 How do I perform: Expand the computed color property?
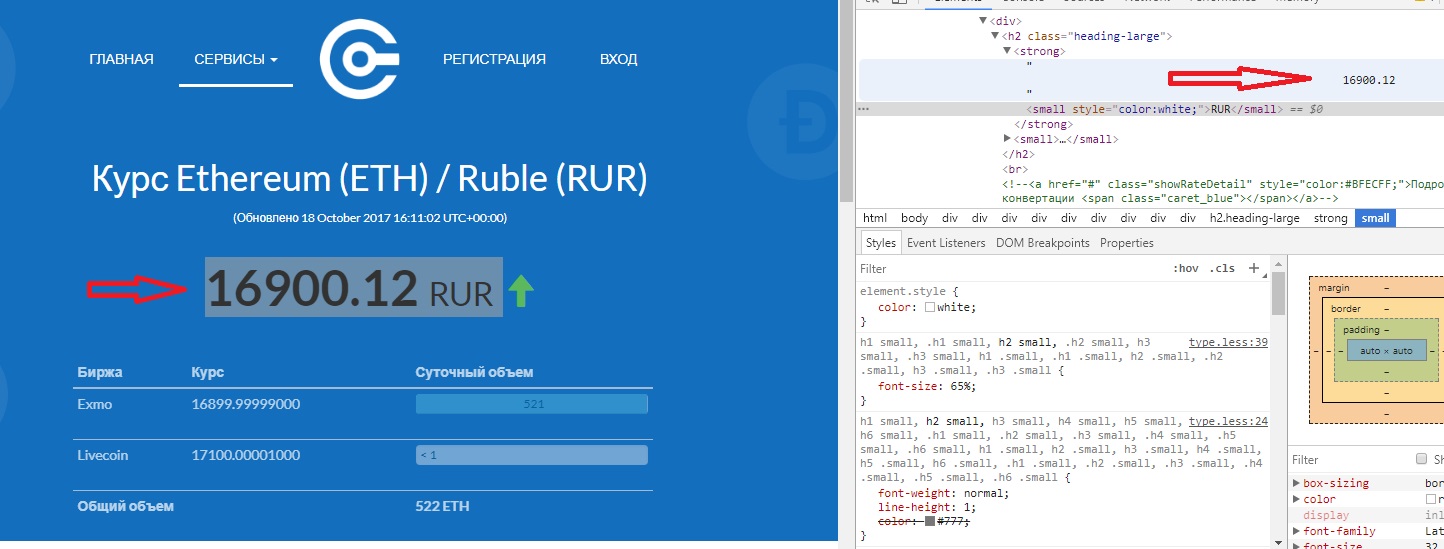[1297, 499]
